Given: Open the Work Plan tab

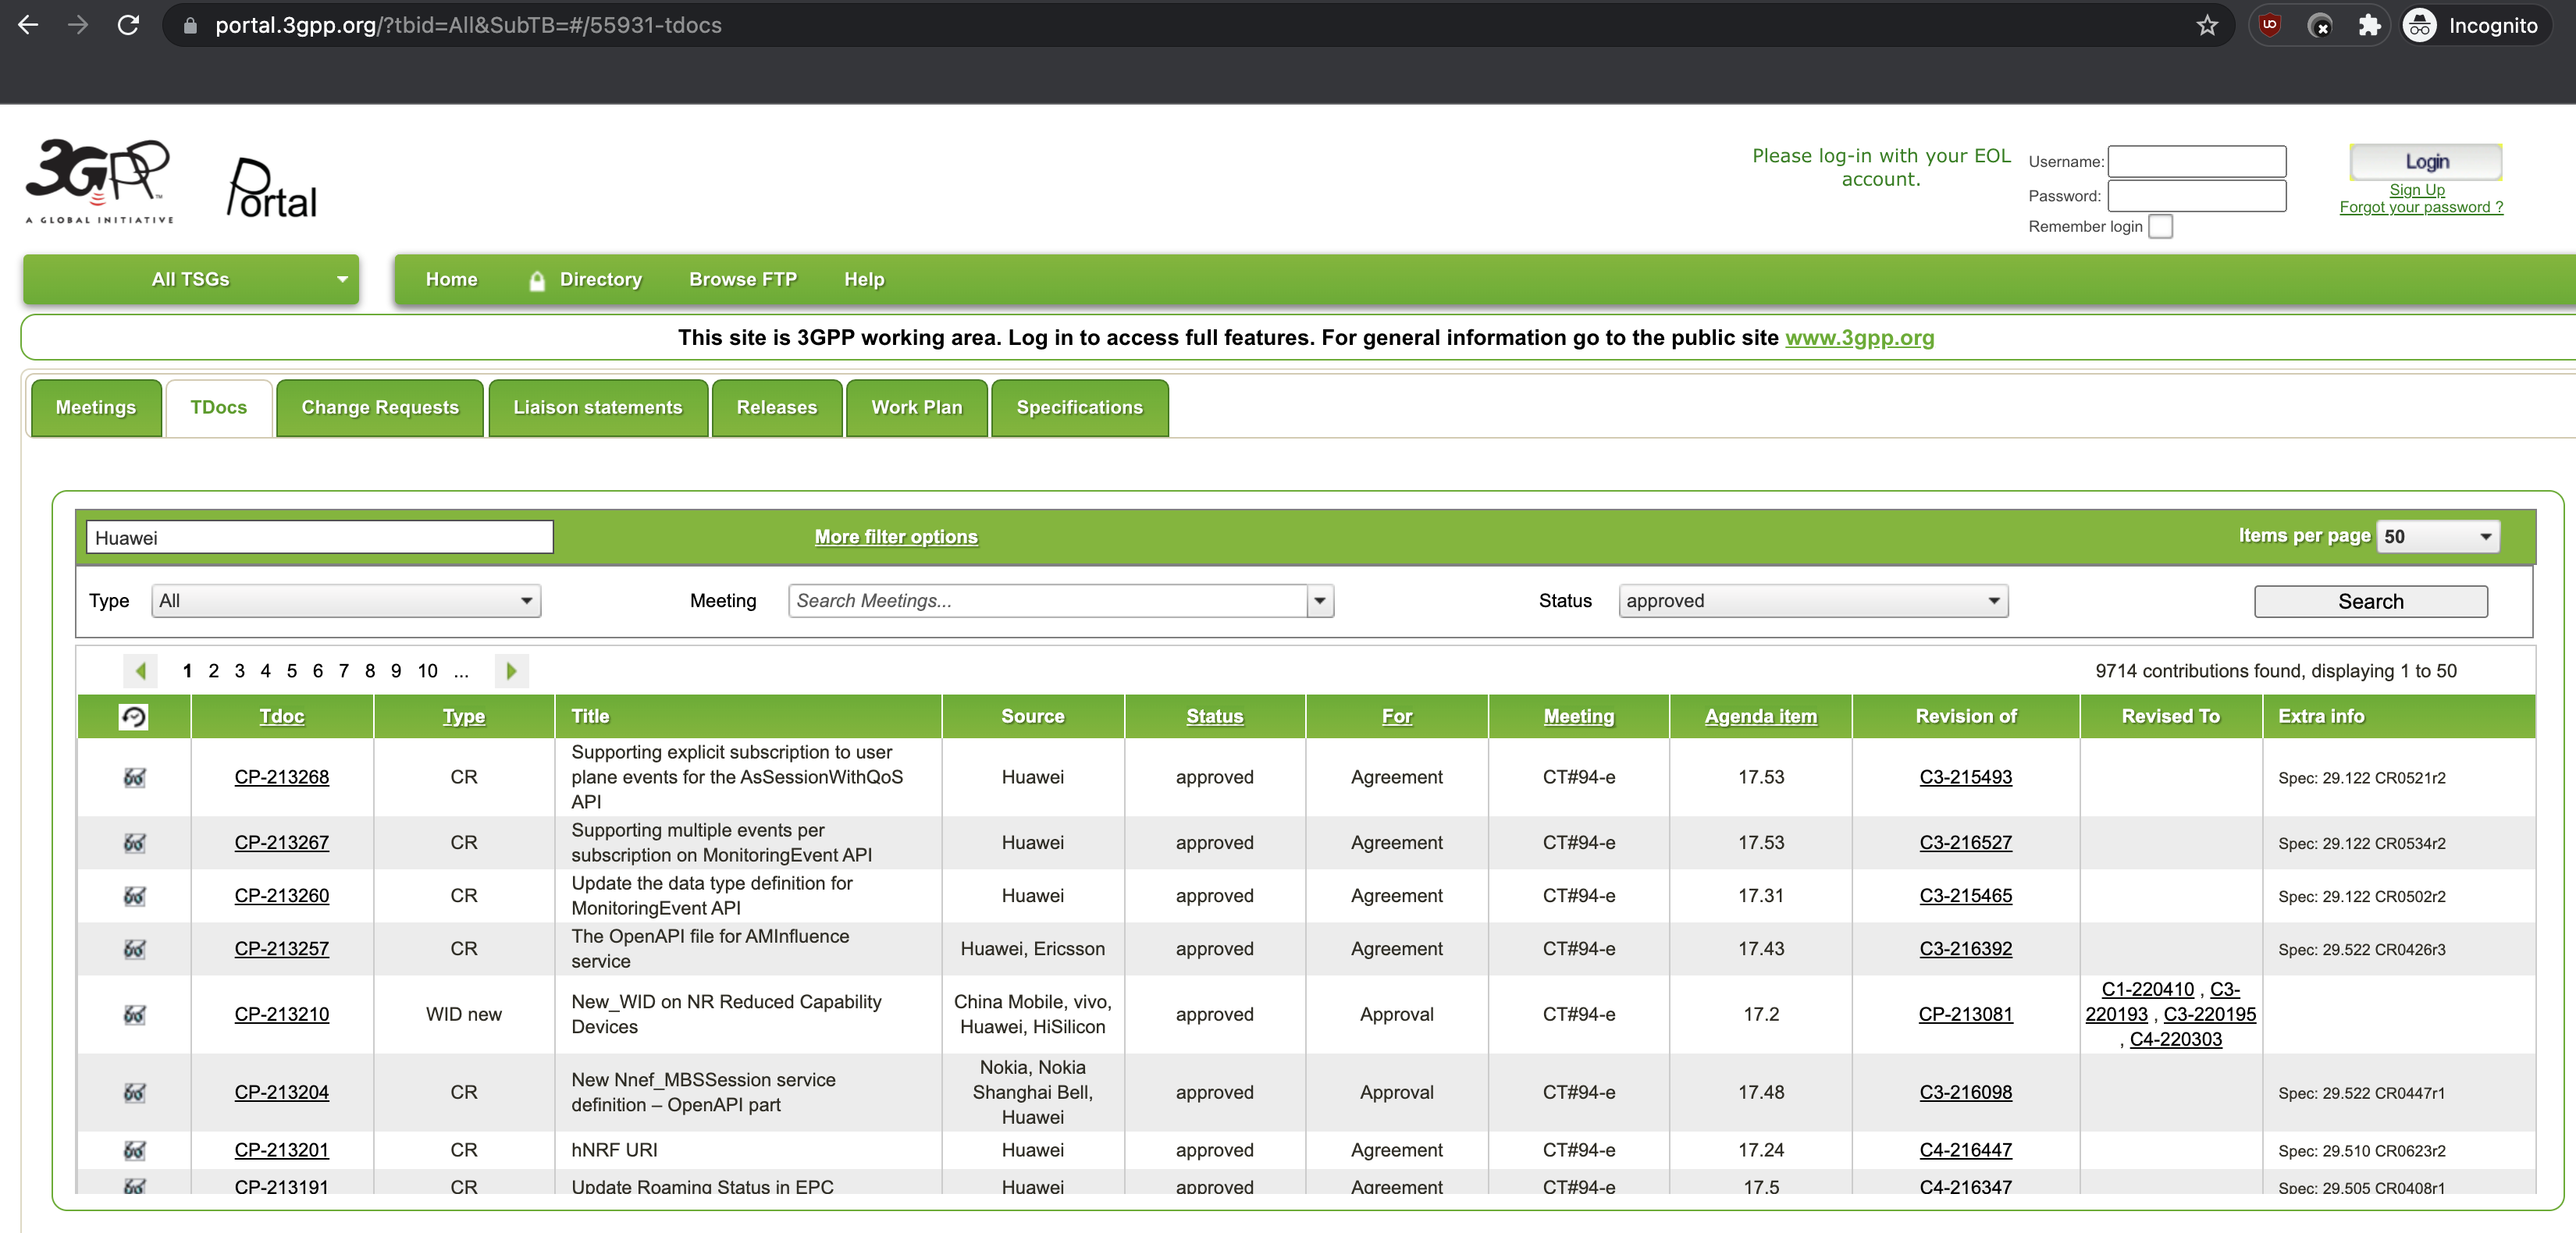Looking at the screenshot, I should point(917,408).
